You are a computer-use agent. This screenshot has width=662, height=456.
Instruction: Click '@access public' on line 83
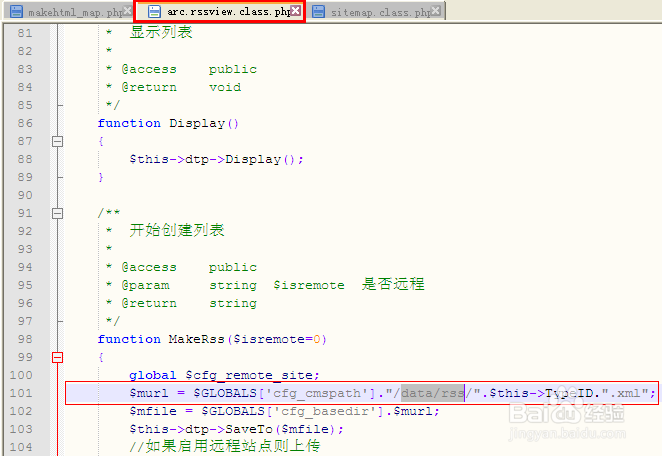[x=189, y=69]
